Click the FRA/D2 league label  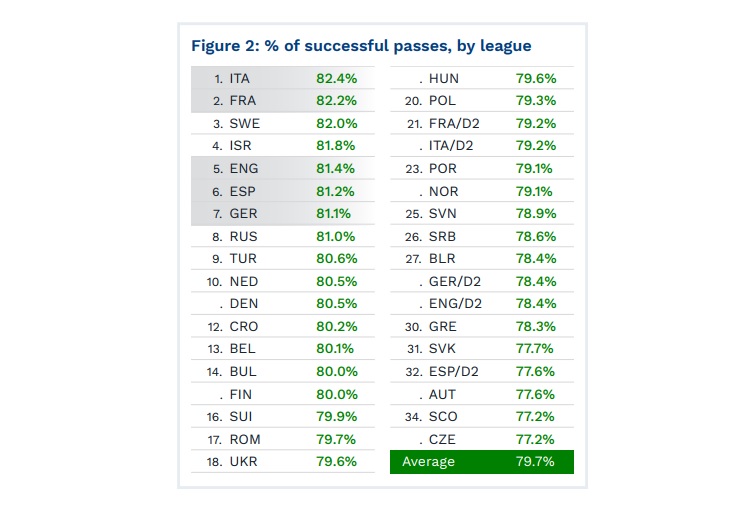455,123
